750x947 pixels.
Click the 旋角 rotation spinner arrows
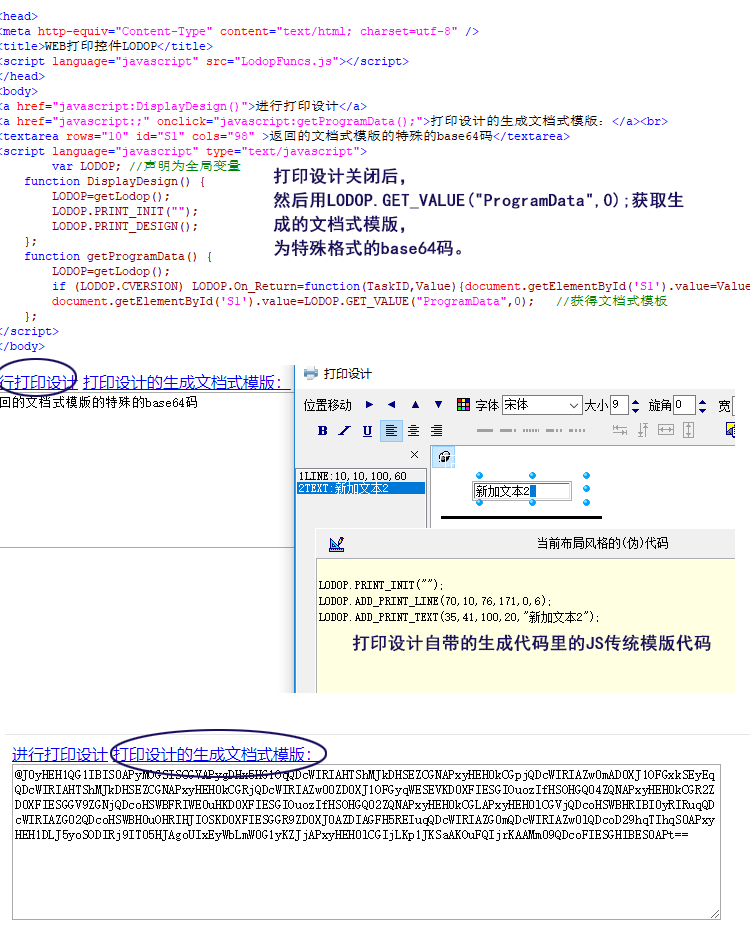pyautogui.click(x=702, y=405)
